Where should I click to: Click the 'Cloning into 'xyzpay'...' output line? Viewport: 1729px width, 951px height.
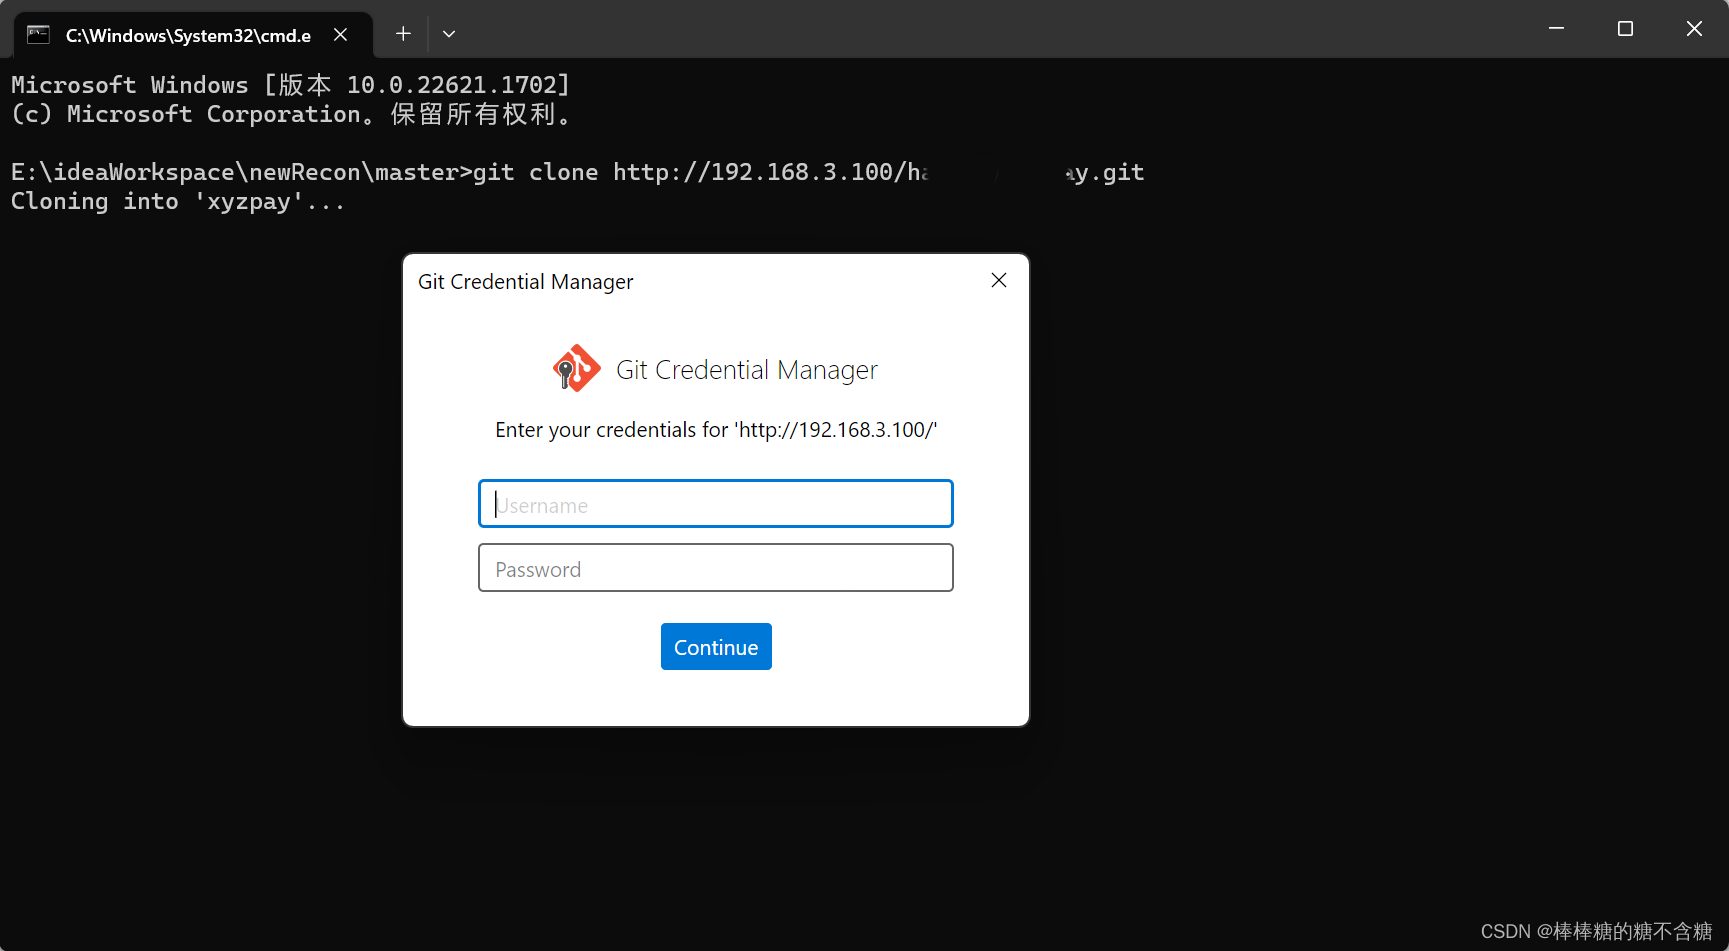tap(178, 201)
